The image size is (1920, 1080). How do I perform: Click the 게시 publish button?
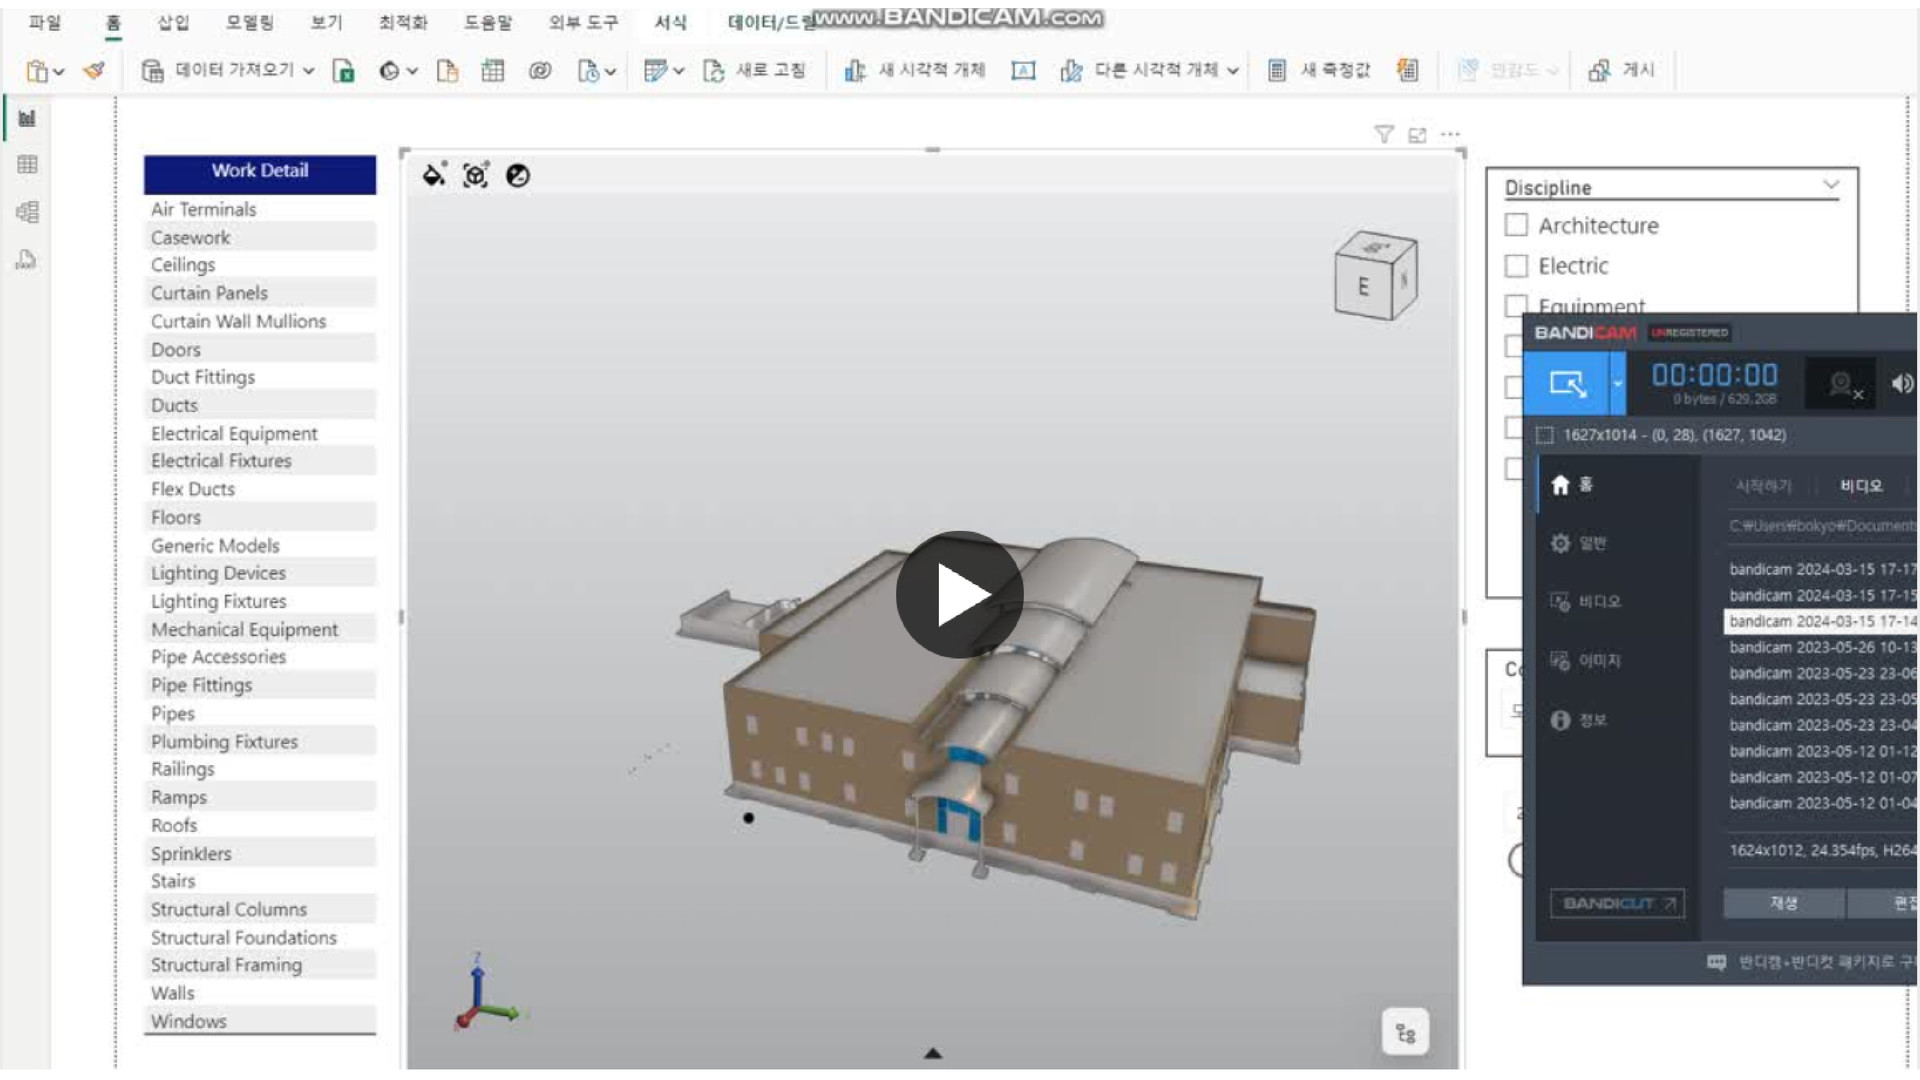(1622, 70)
